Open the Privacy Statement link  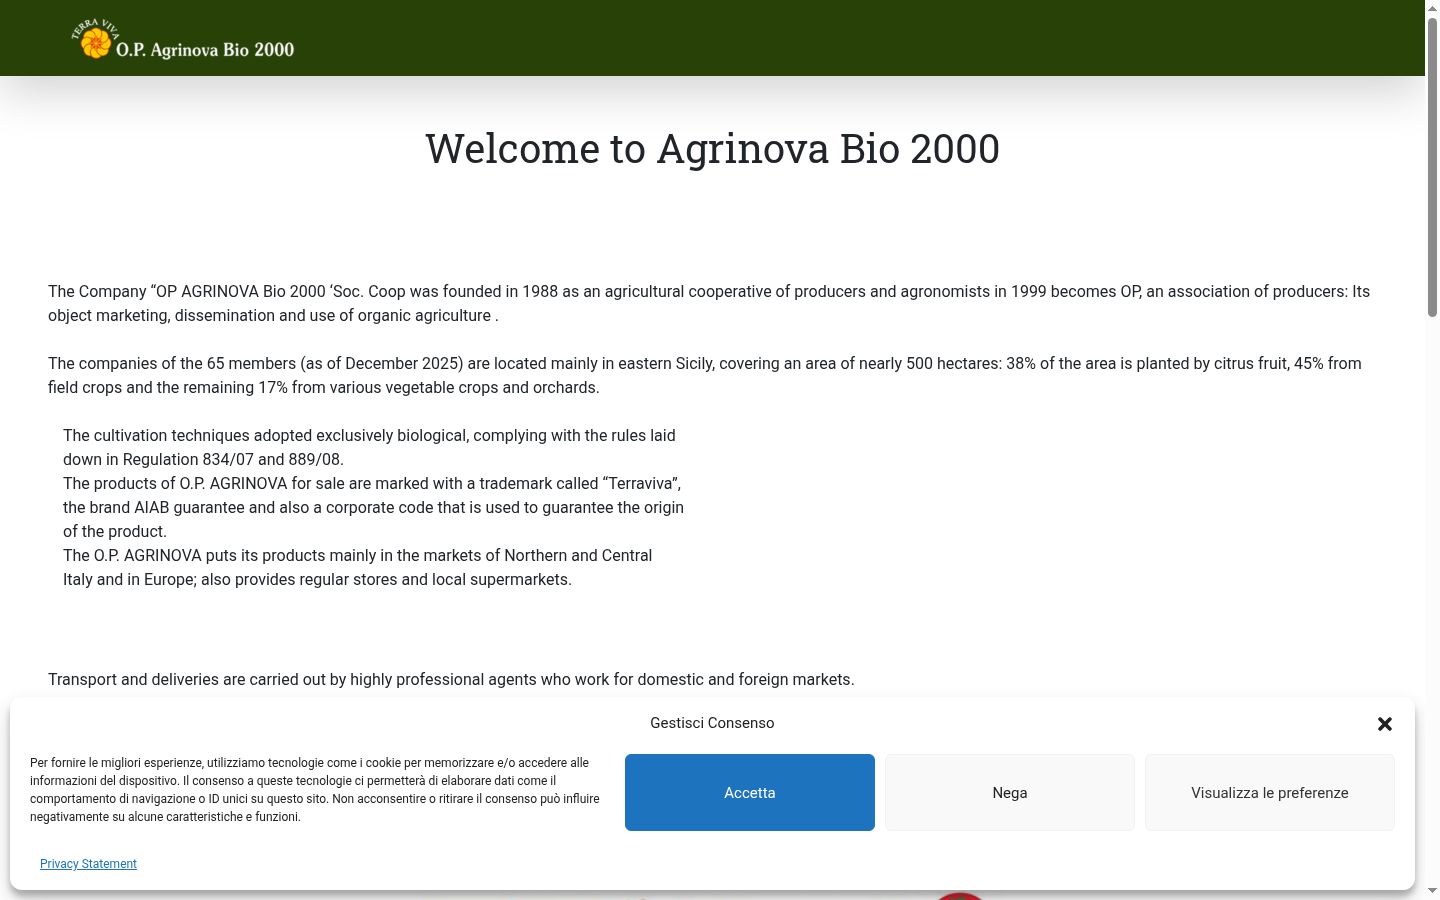tap(88, 864)
